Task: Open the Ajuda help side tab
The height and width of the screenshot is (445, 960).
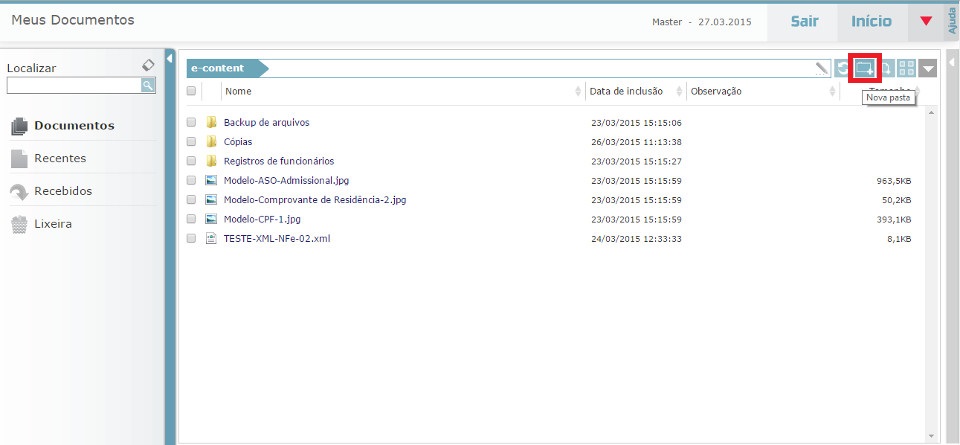Action: (x=952, y=21)
